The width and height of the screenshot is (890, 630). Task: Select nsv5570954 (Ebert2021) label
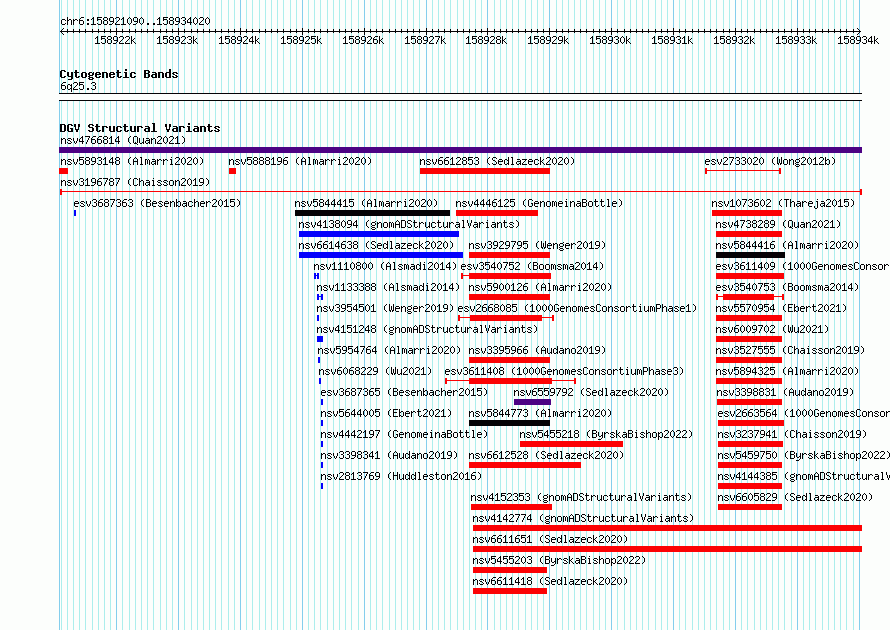781,308
